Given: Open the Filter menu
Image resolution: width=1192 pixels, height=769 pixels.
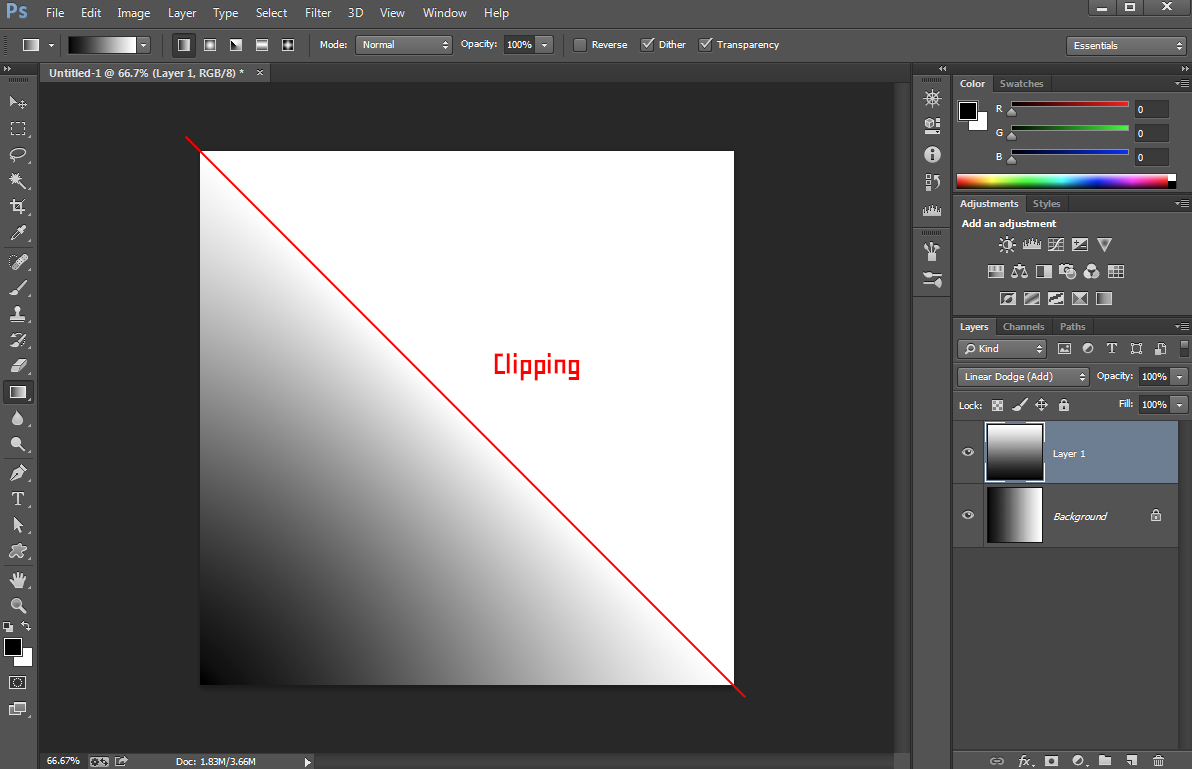Looking at the screenshot, I should coord(318,12).
